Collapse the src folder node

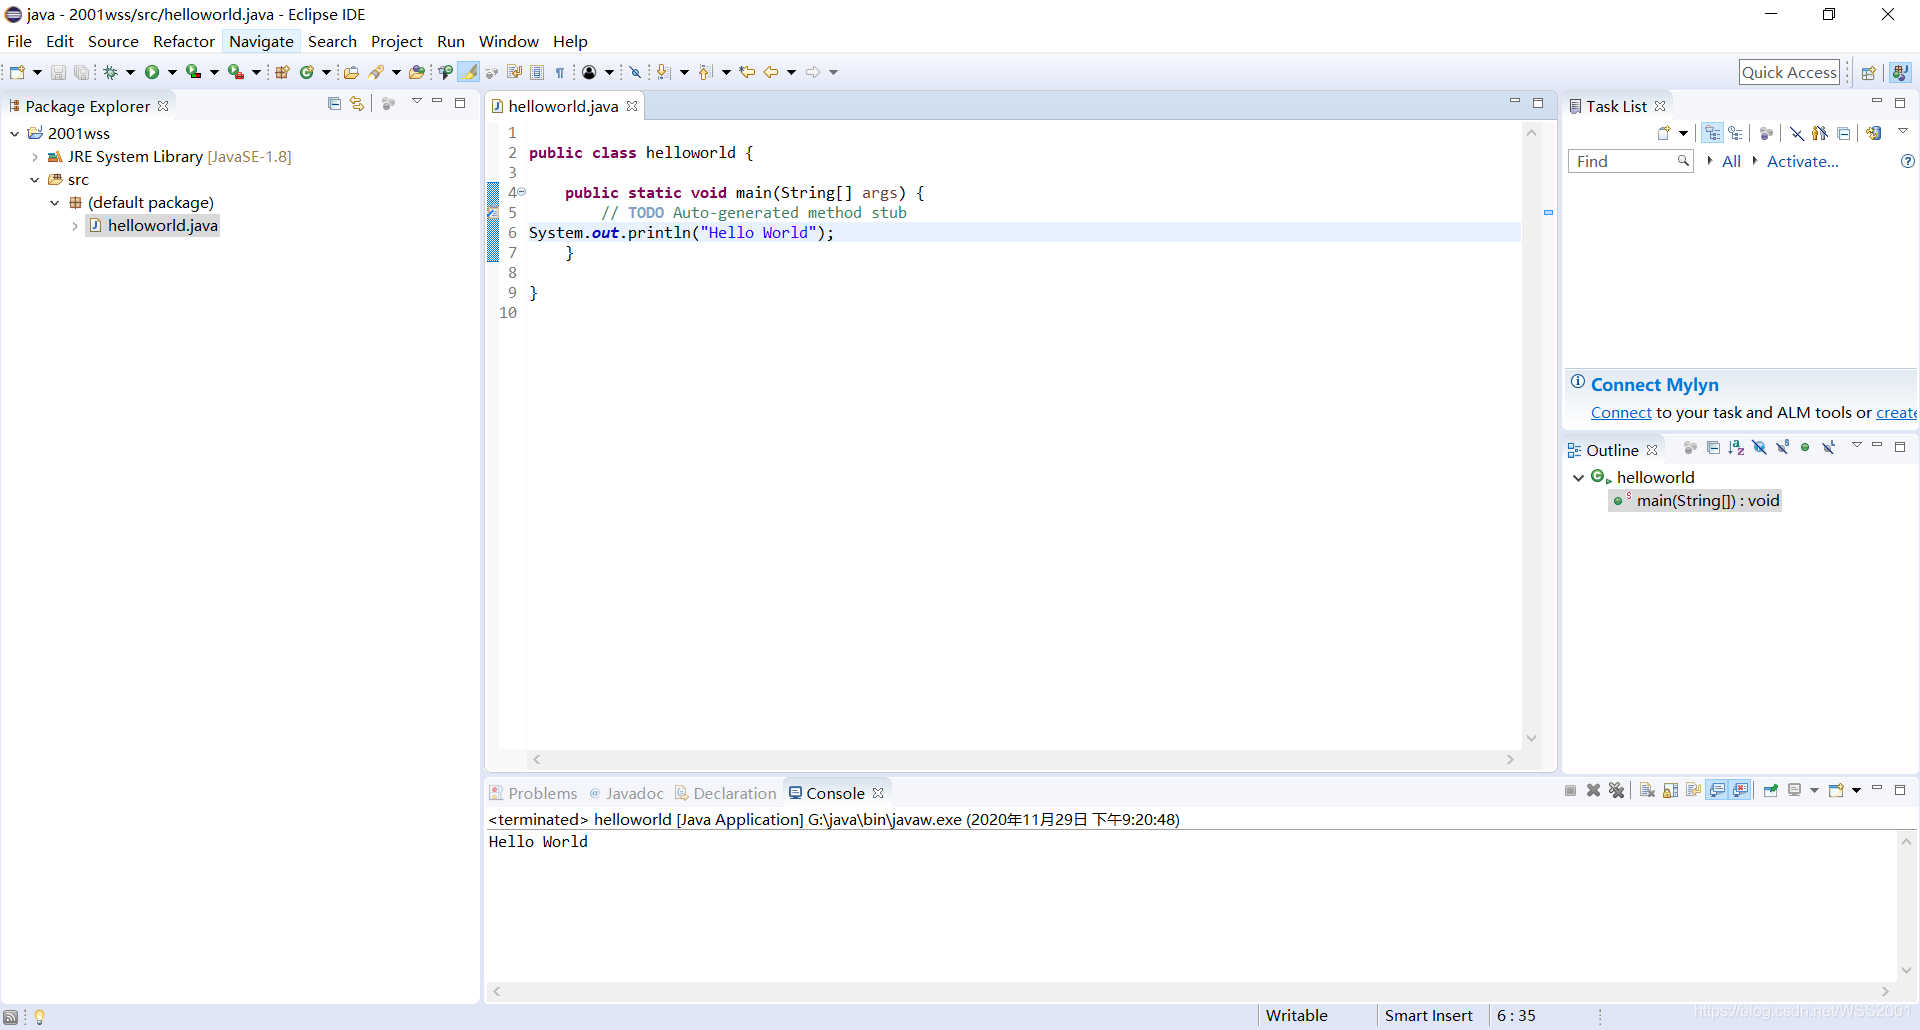pos(35,180)
